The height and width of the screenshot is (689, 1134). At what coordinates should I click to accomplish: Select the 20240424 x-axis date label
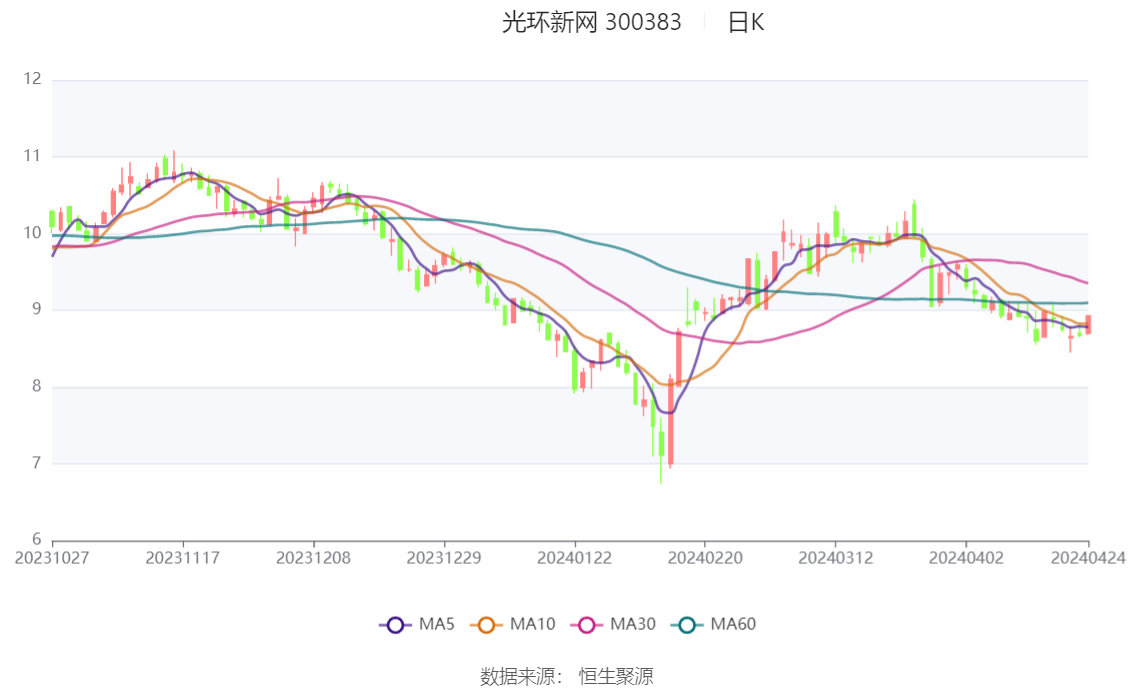(1088, 558)
